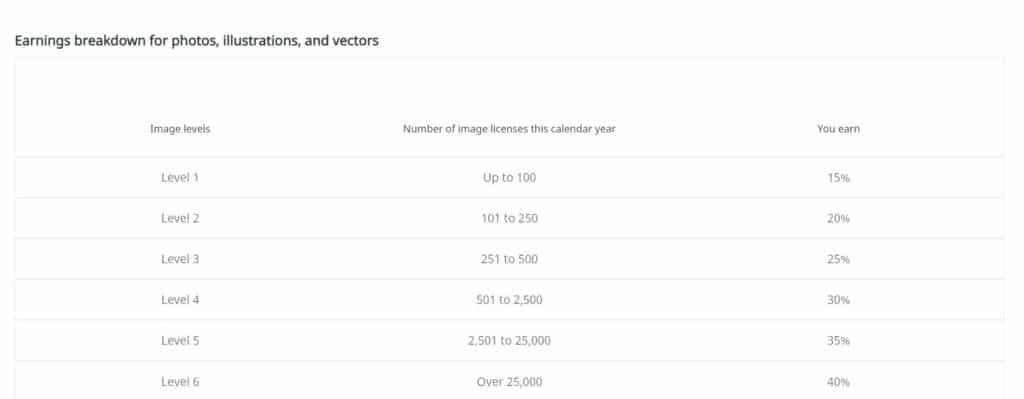Image resolution: width=1024 pixels, height=399 pixels.
Task: Click the '101 to 250' cell
Action: click(509, 218)
